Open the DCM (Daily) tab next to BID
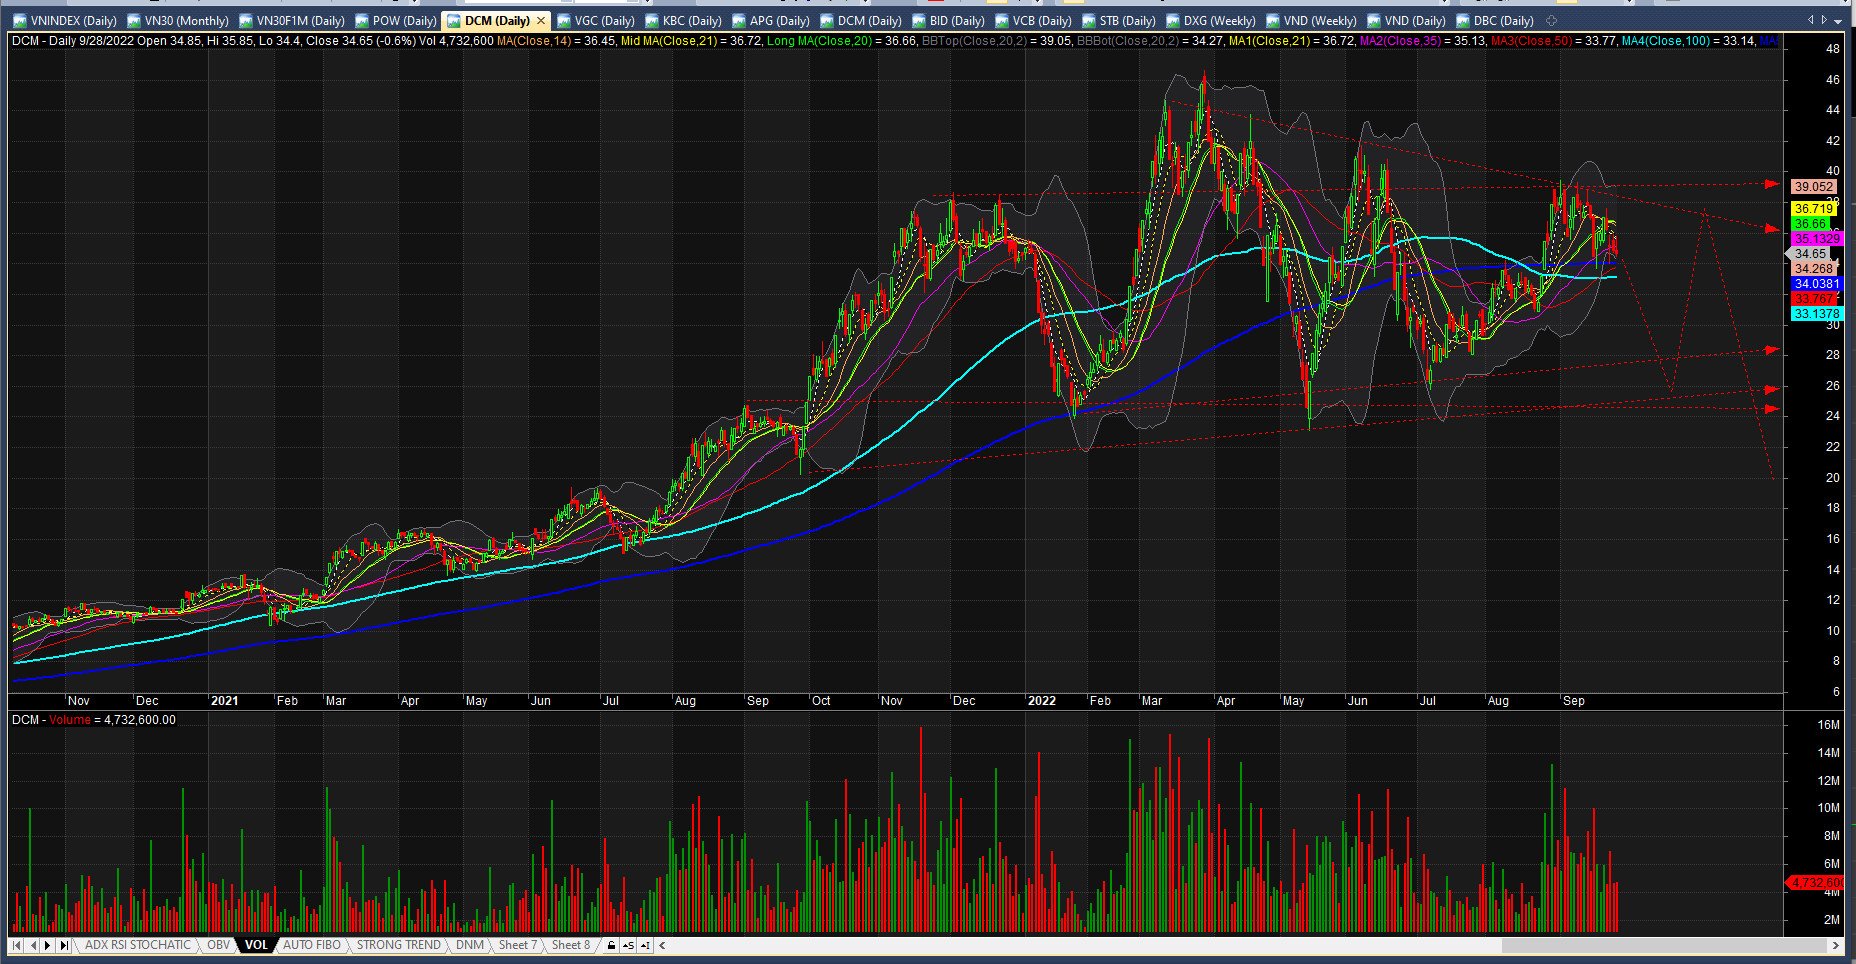 [861, 20]
